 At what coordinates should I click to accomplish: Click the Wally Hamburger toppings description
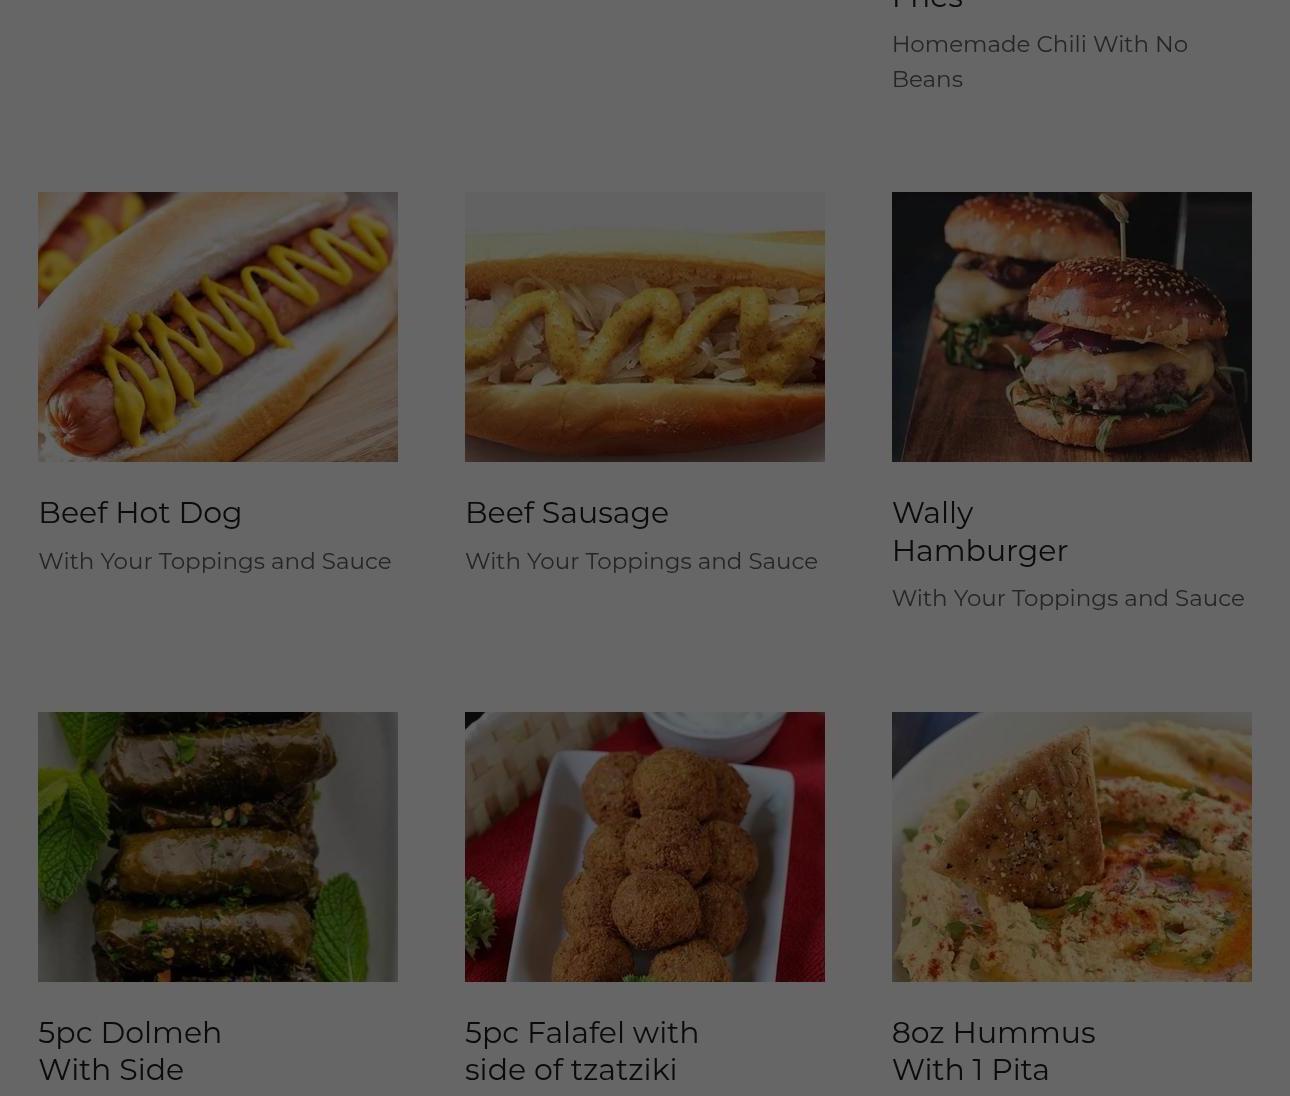[1068, 598]
